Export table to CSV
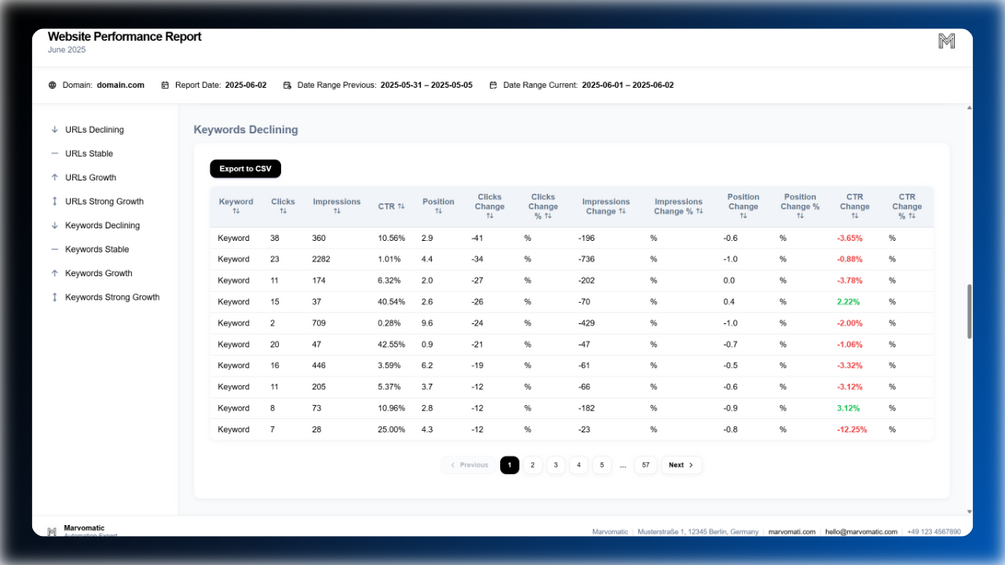Viewport: 1005px width, 565px height. pos(245,168)
